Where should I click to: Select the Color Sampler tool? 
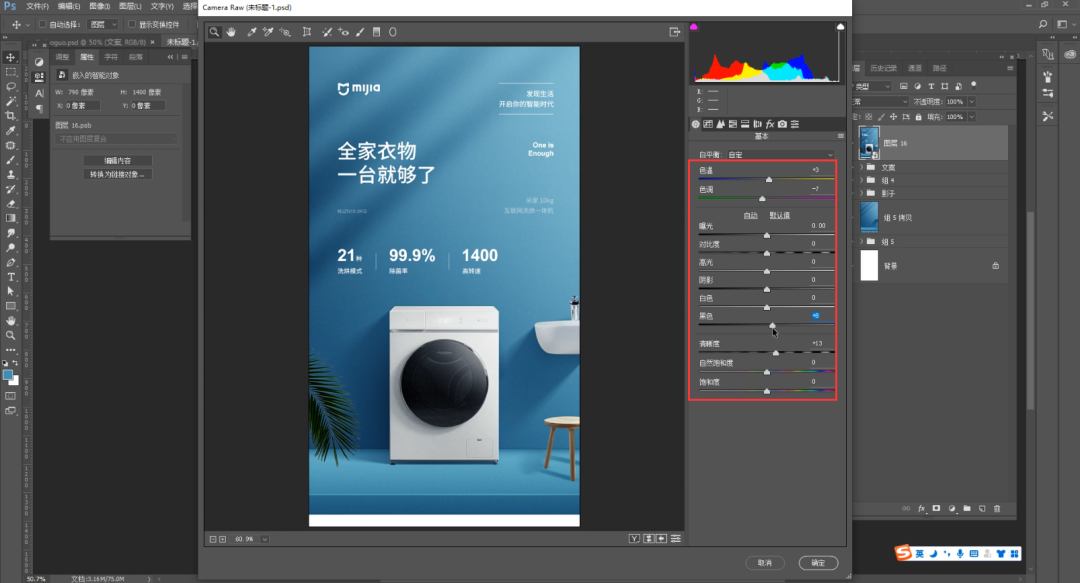[x=268, y=32]
